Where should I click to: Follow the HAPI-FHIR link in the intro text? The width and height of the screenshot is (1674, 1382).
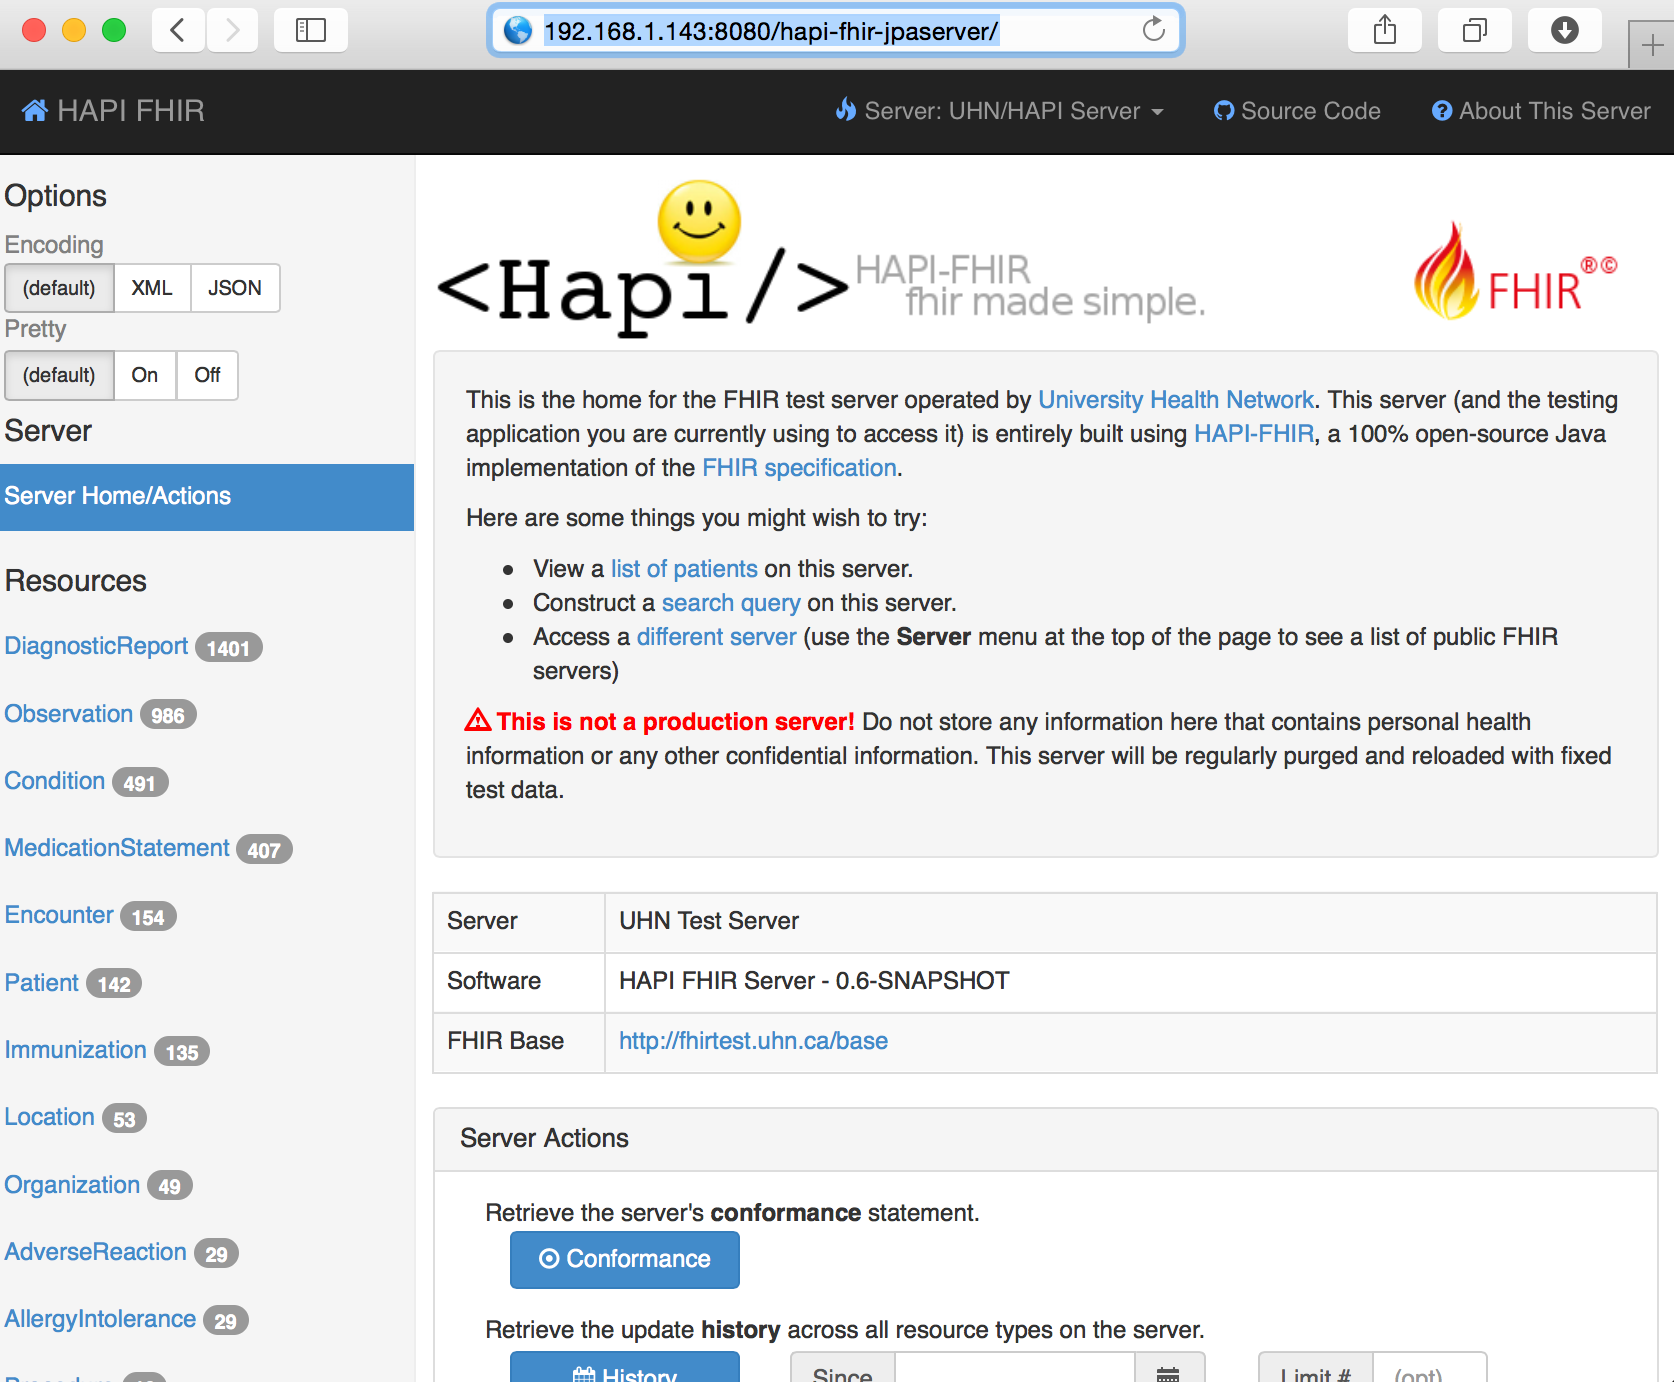pos(1254,434)
